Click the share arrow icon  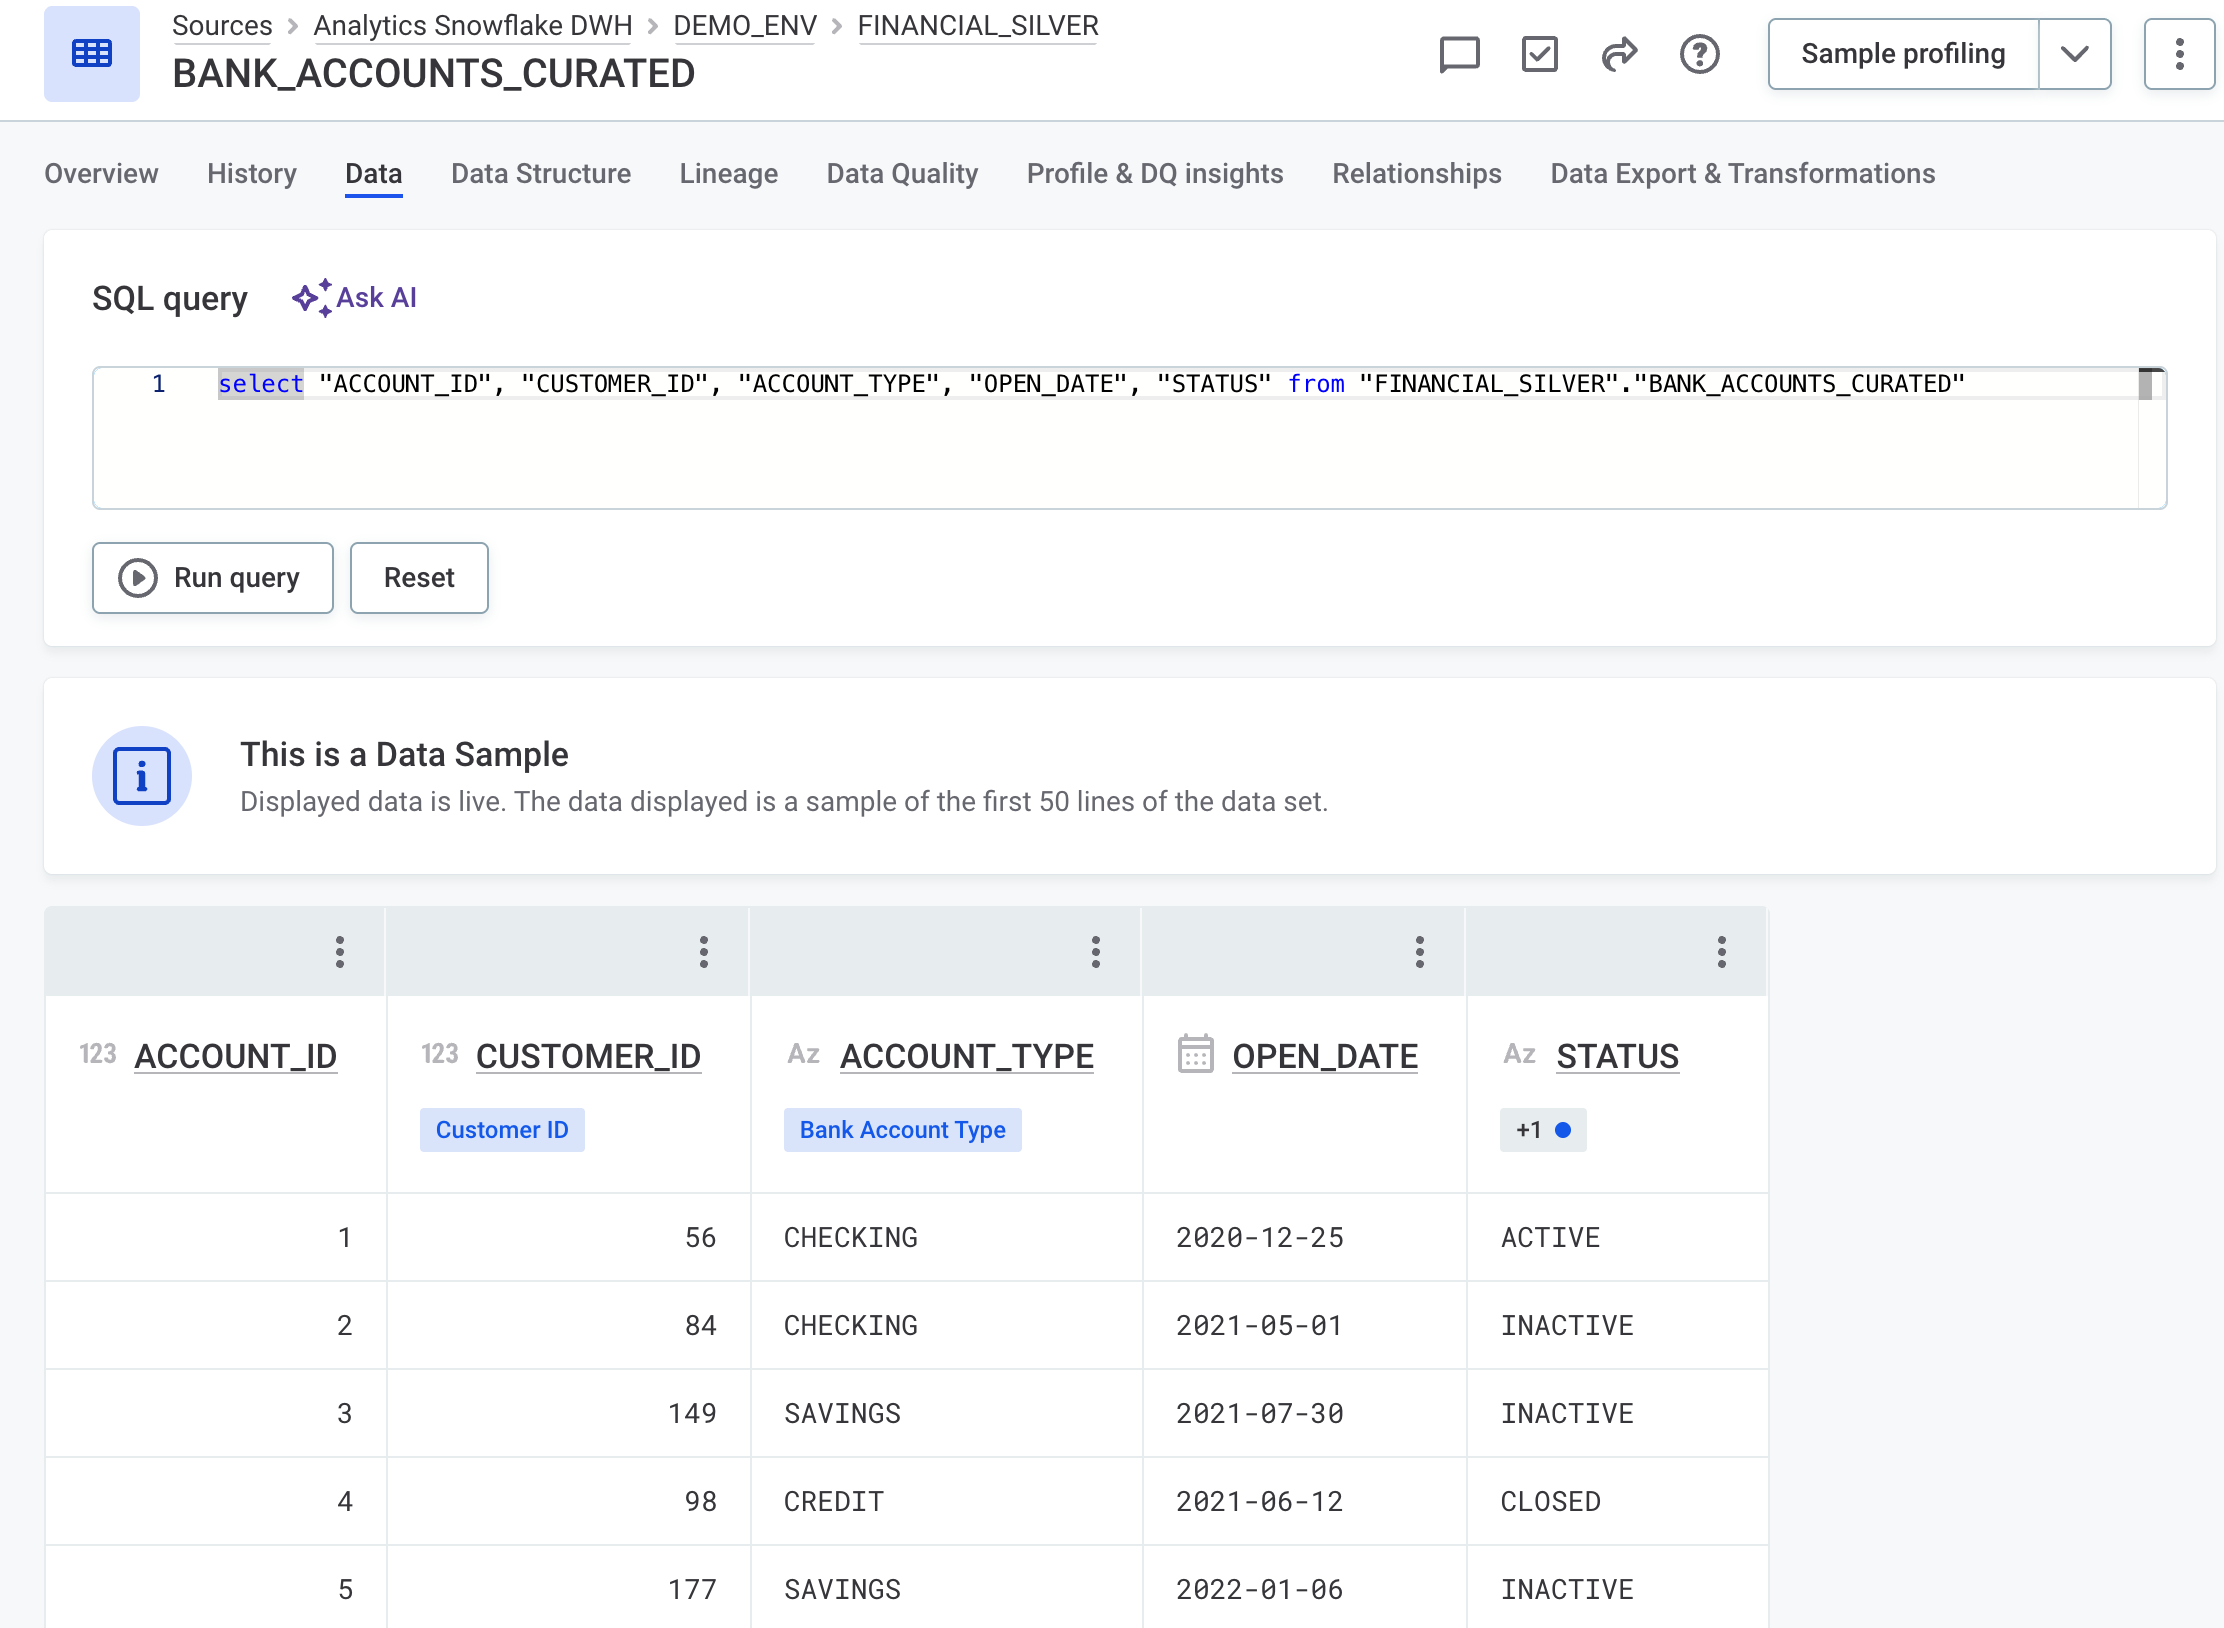pyautogui.click(x=1619, y=54)
